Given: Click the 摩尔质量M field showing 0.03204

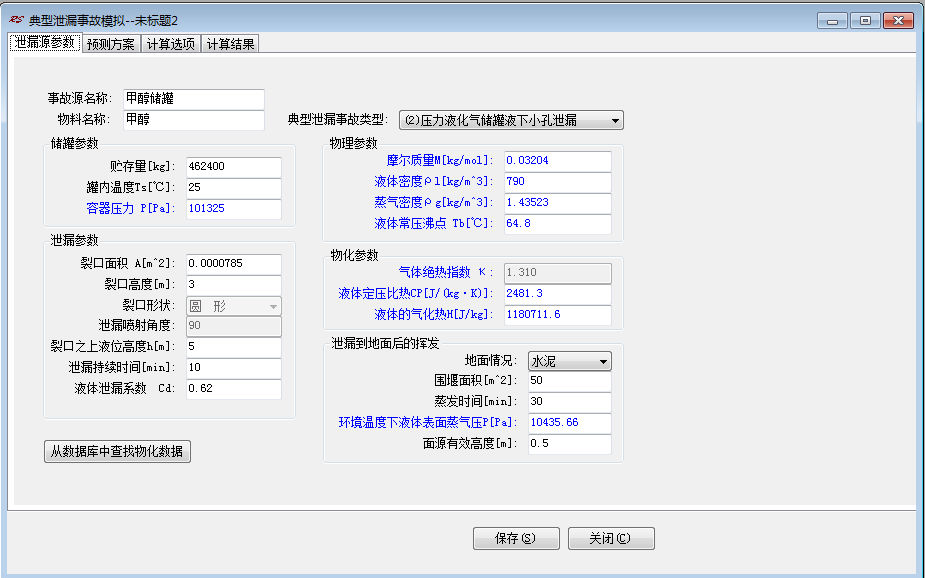Looking at the screenshot, I should (557, 160).
